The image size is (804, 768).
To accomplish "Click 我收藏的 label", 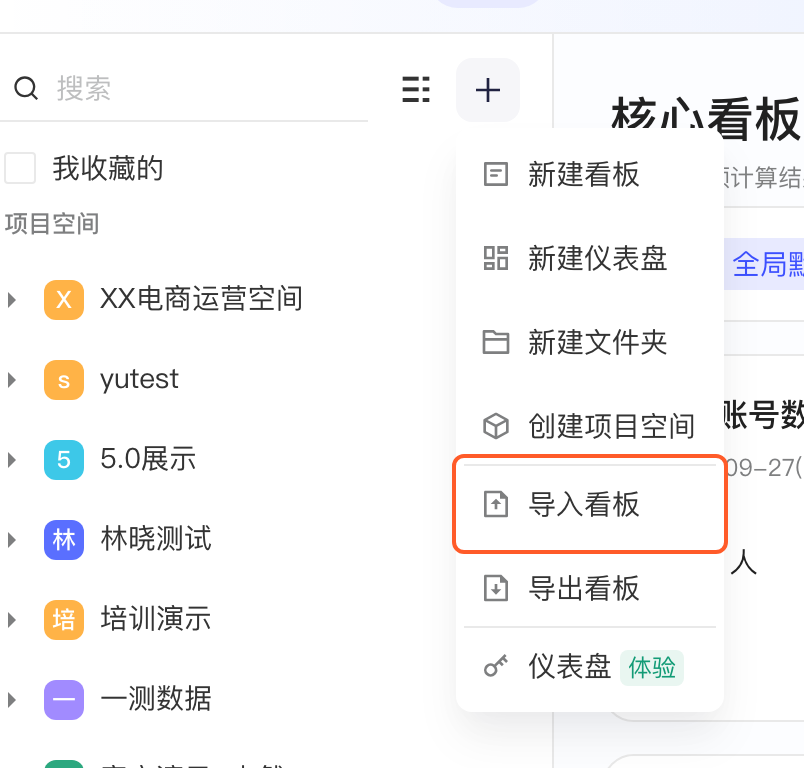I will (108, 168).
